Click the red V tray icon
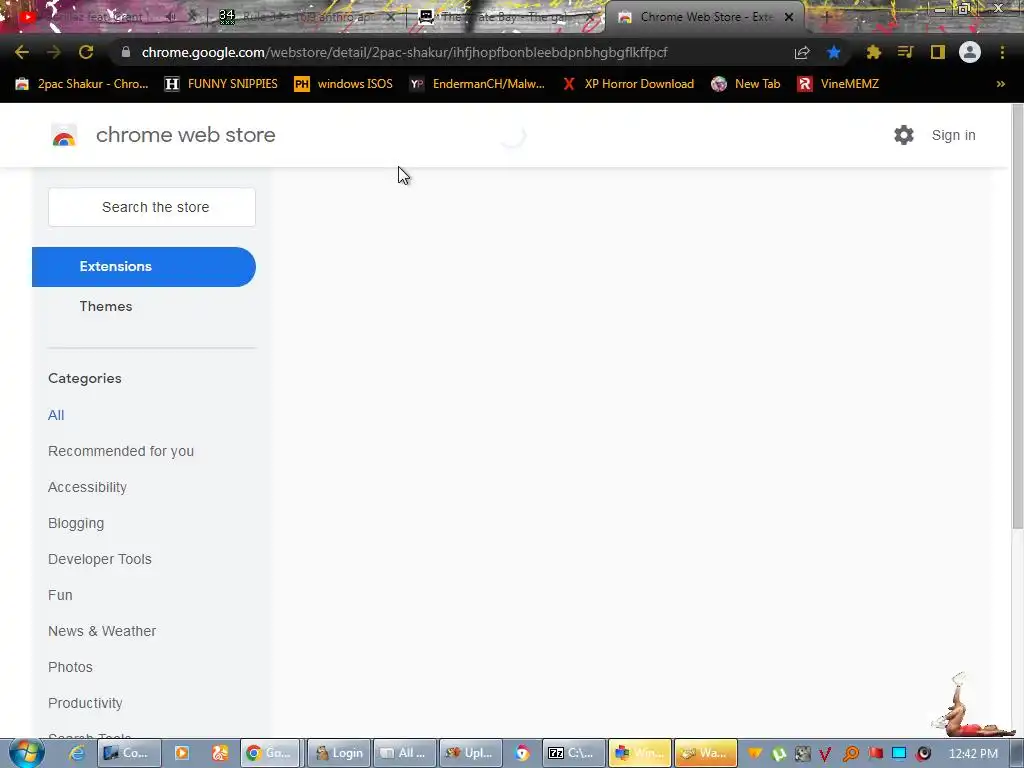Viewport: 1024px width, 768px height. [825, 754]
